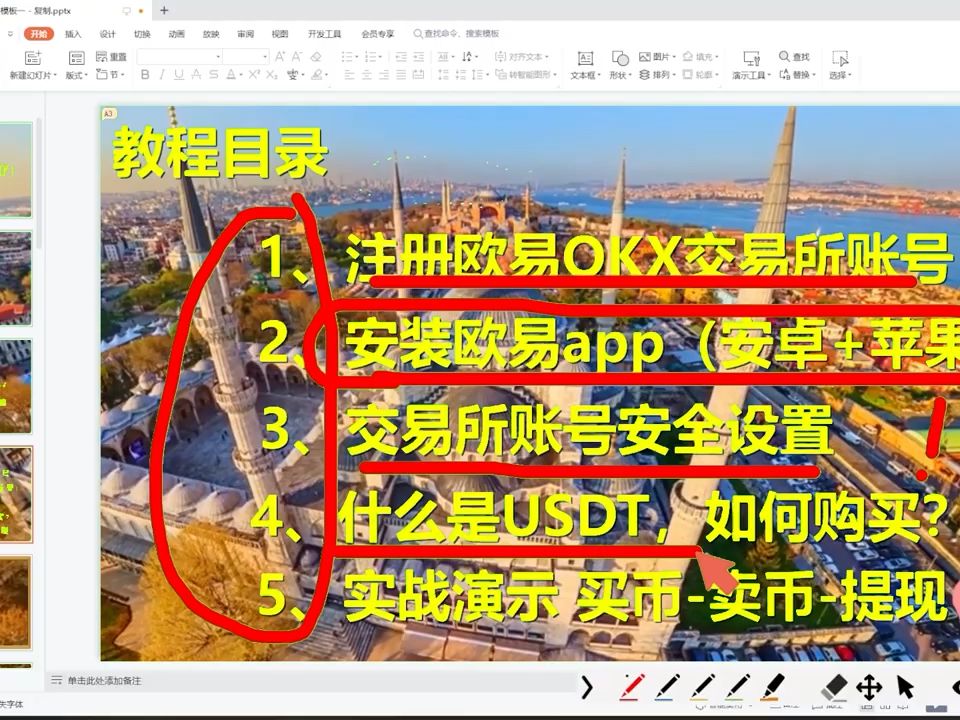Open a new document tab (+)
The image size is (960, 720).
click(164, 10)
